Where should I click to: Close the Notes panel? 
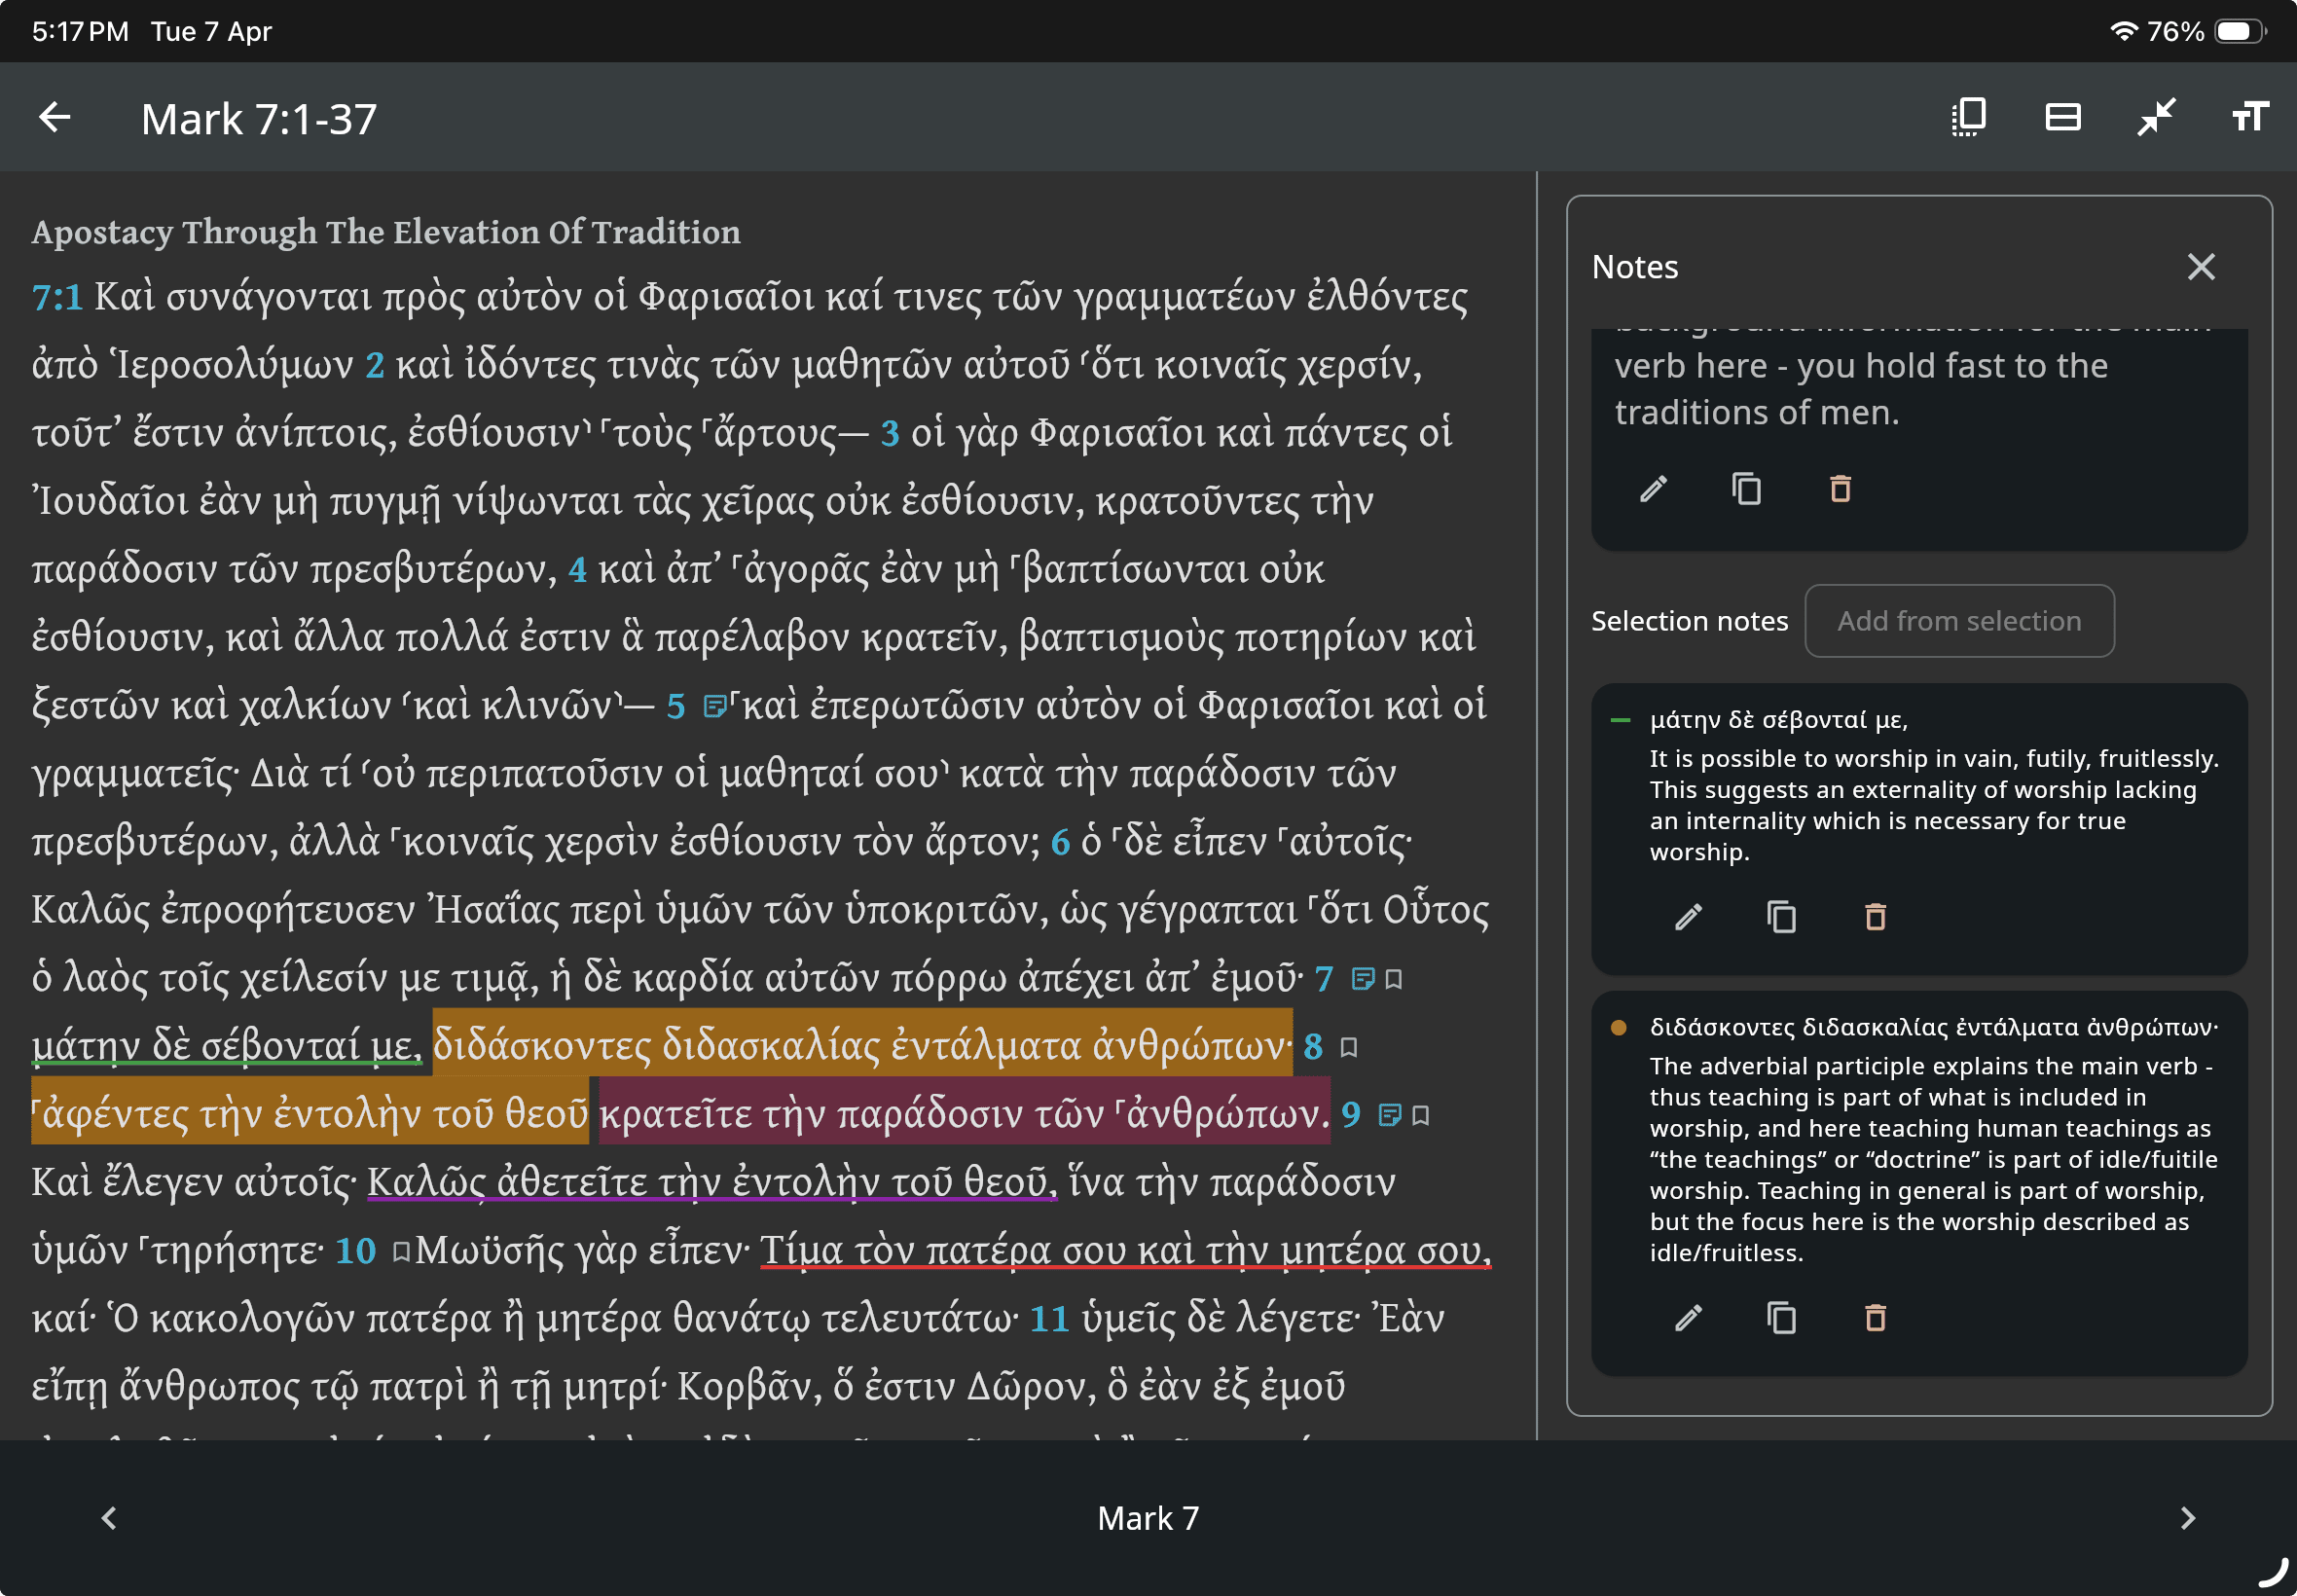click(2200, 267)
